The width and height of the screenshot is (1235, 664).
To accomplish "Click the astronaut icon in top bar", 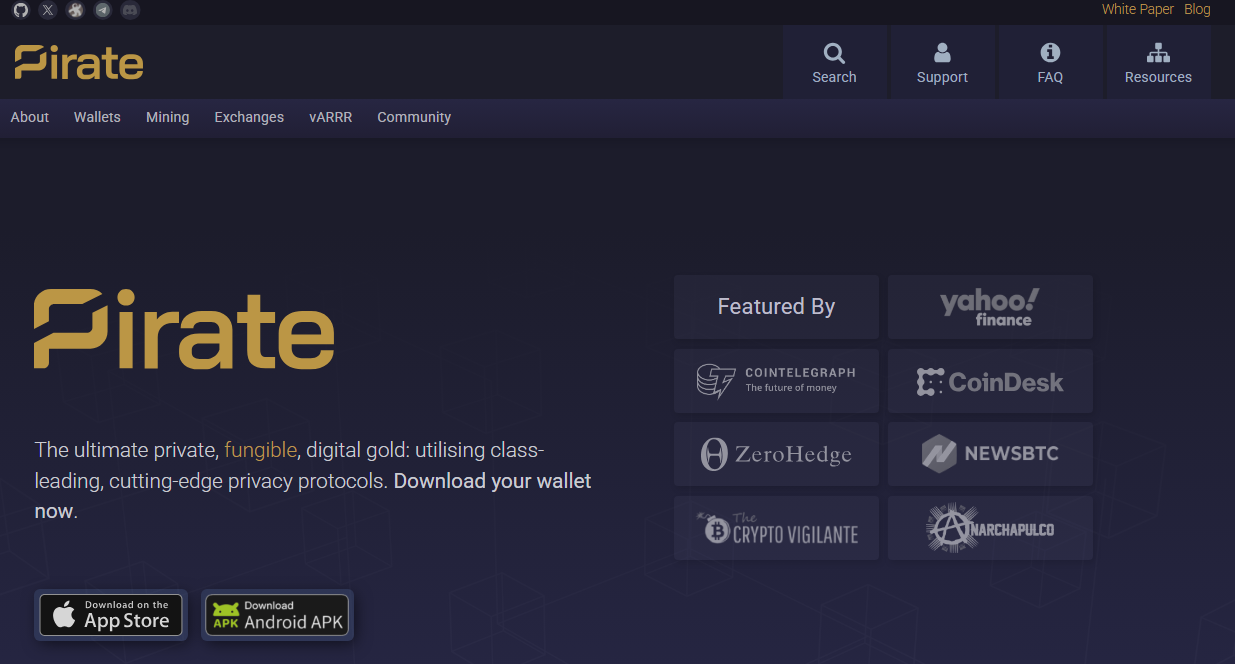I will [x=75, y=10].
